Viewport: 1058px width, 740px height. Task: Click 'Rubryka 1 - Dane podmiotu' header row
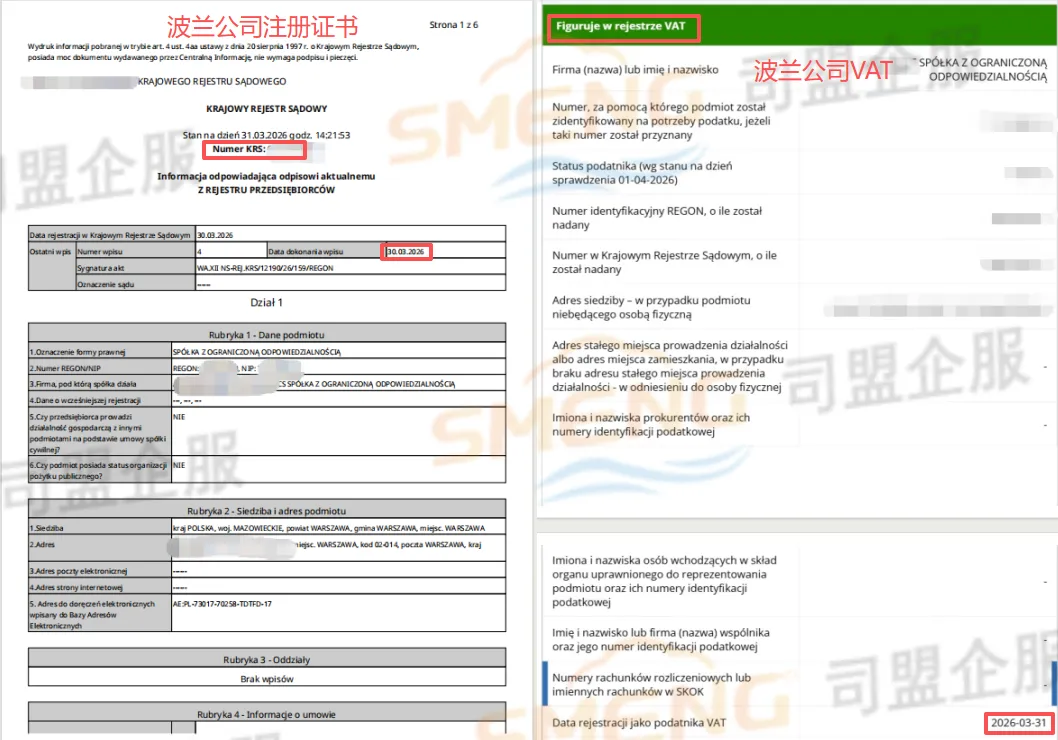tap(267, 335)
